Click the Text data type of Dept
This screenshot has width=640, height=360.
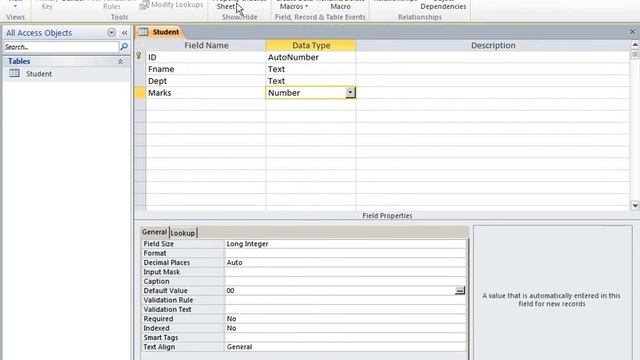click(311, 81)
